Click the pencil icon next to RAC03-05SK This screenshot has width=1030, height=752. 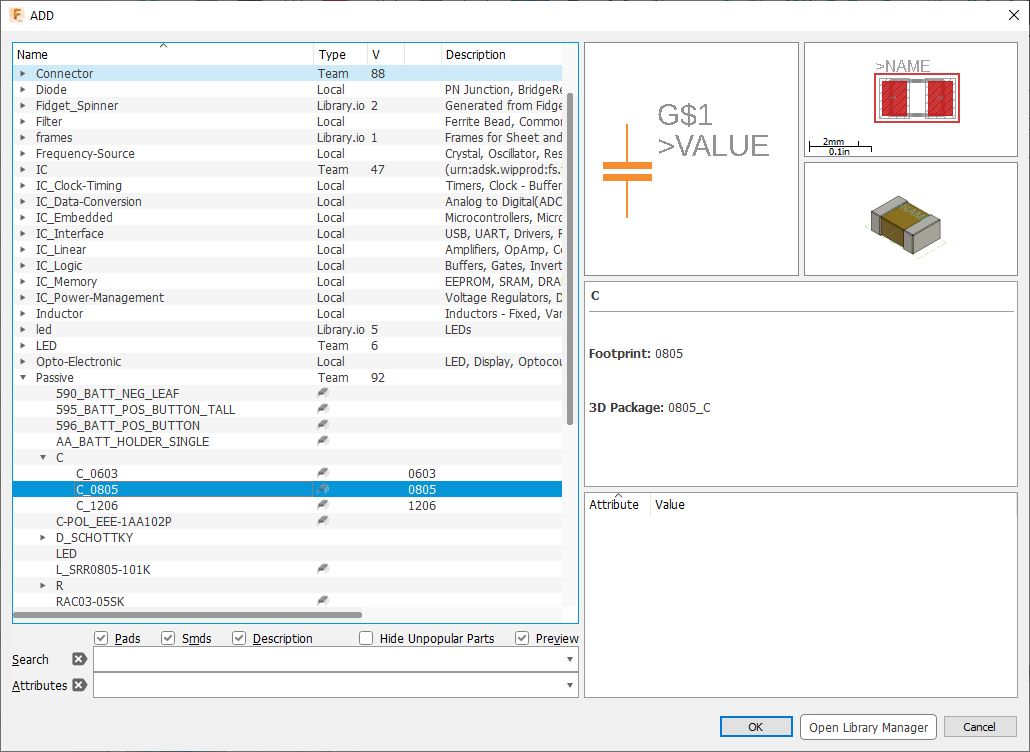(x=322, y=601)
